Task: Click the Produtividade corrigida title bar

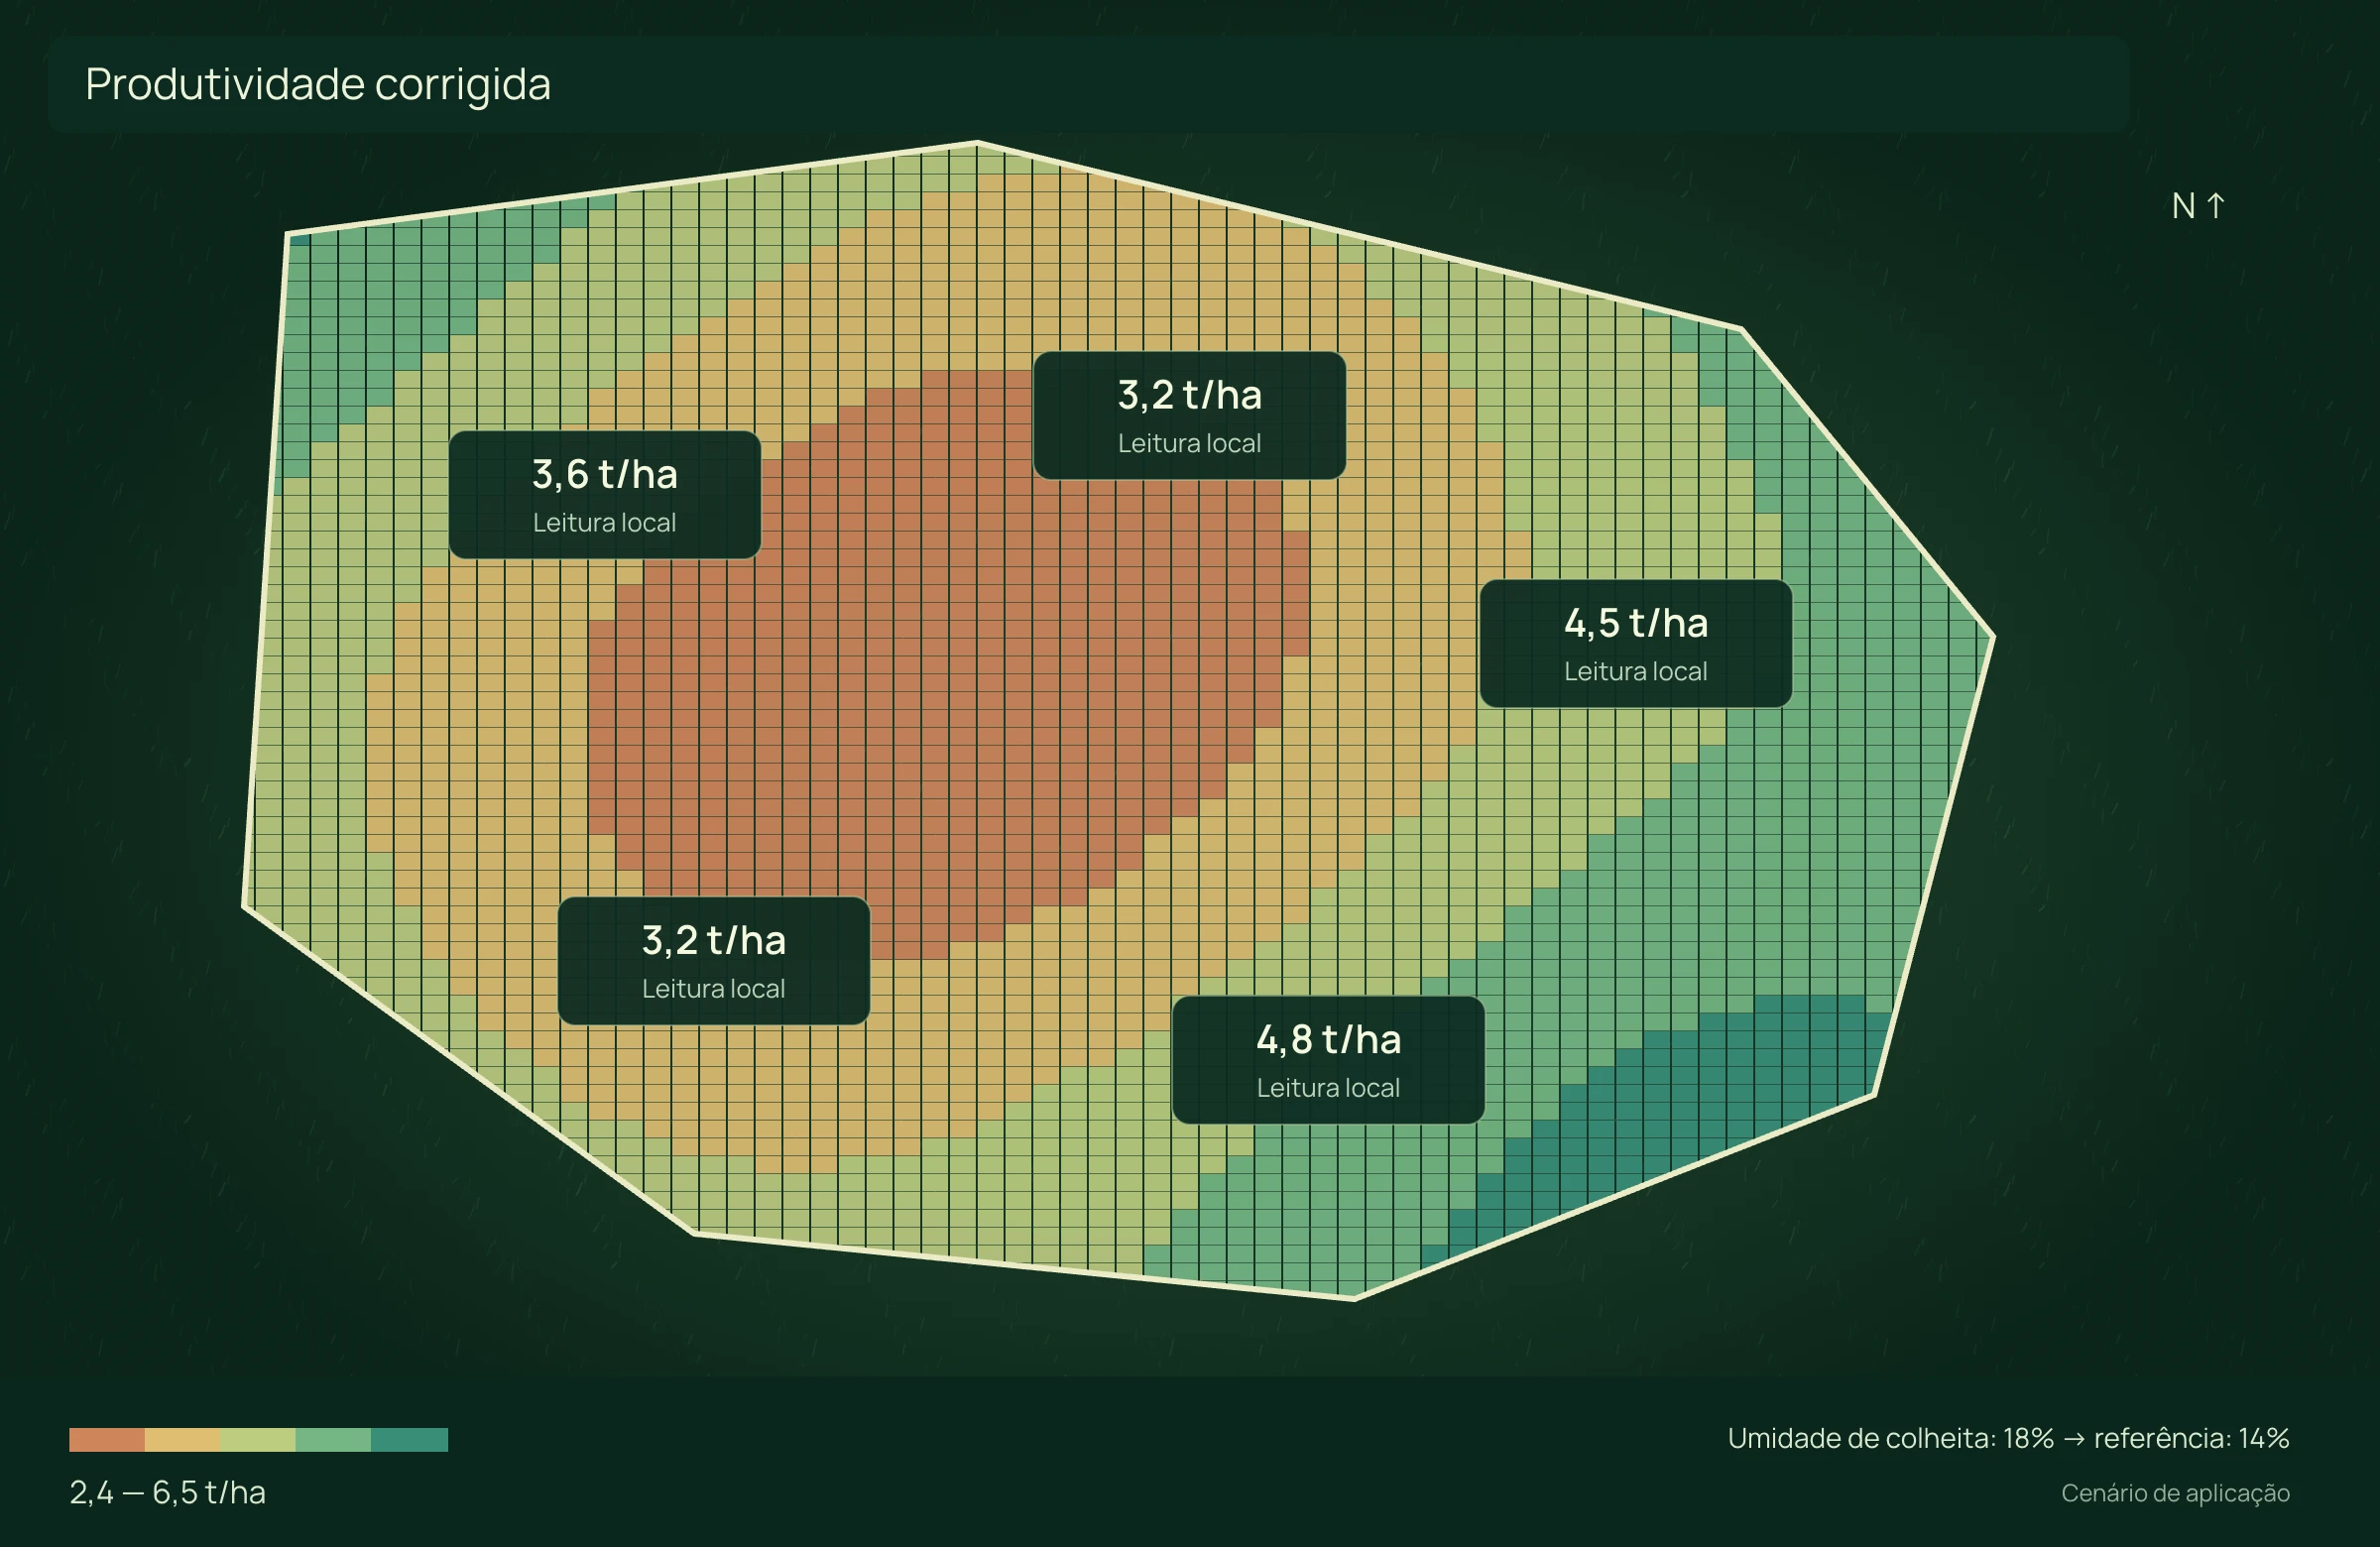Action: pos(1088,85)
